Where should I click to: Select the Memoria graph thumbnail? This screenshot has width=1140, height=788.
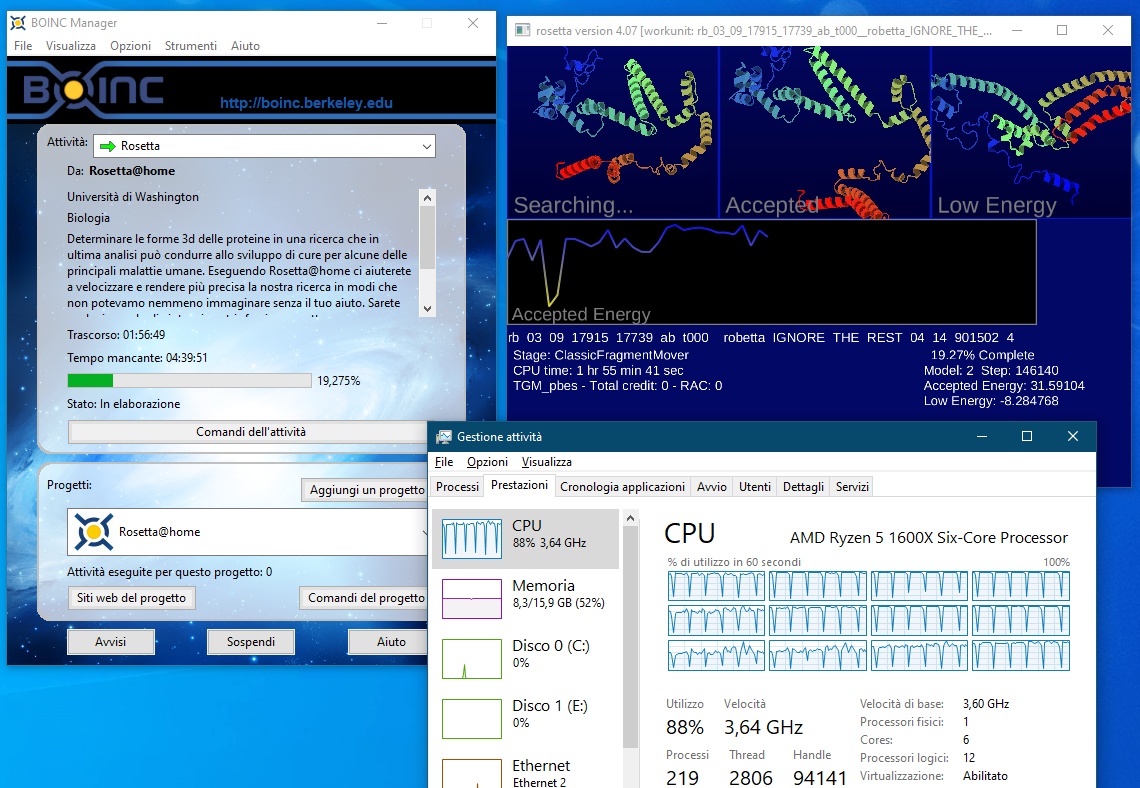[x=472, y=599]
